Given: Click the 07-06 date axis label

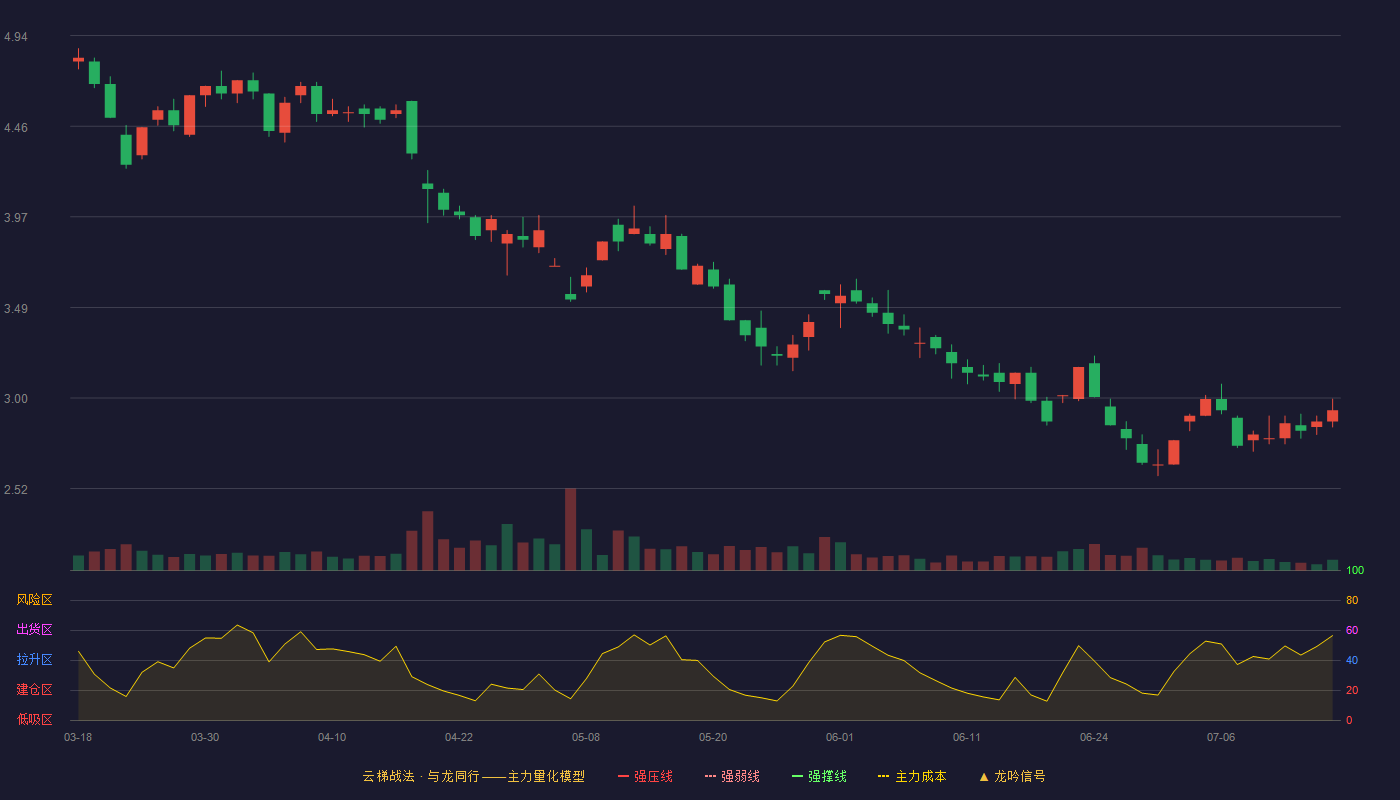Looking at the screenshot, I should click(x=1221, y=737).
